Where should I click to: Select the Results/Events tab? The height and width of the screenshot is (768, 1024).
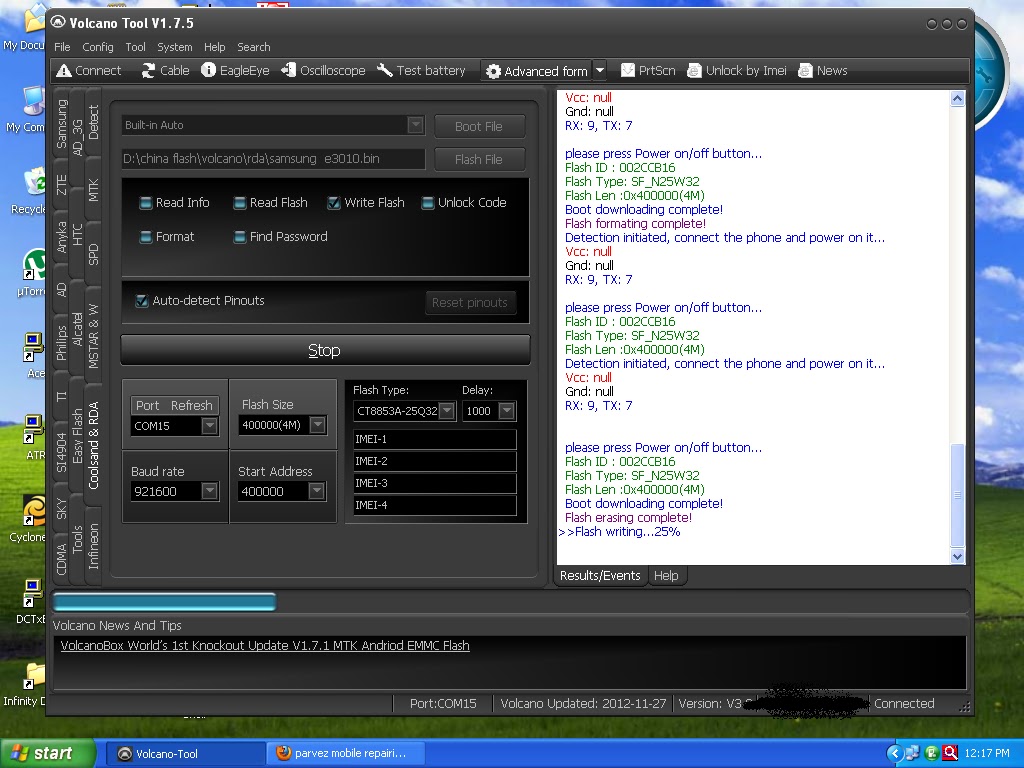click(600, 575)
